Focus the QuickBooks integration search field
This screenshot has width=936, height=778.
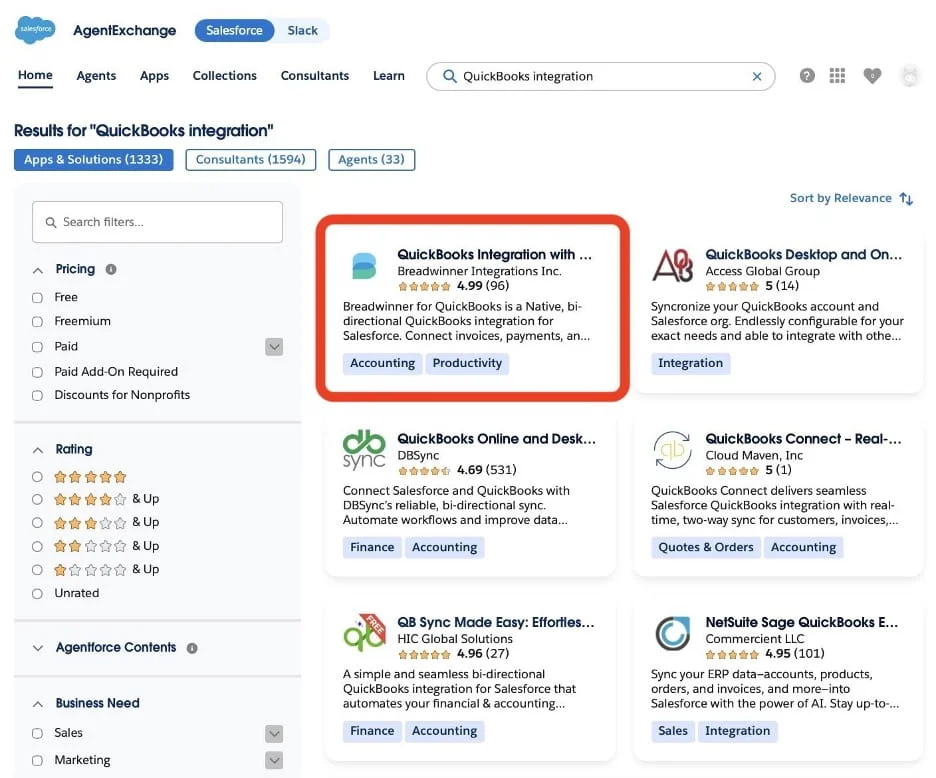(x=601, y=76)
